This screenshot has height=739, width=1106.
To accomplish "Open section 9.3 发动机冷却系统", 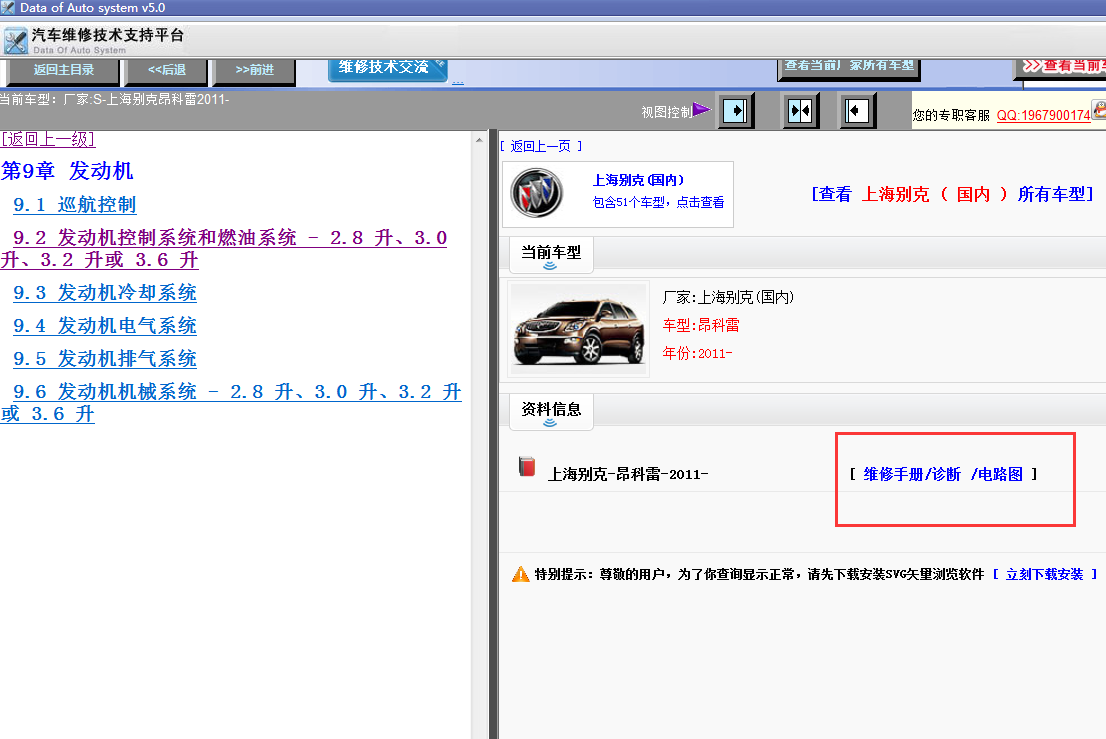I will 104,293.
